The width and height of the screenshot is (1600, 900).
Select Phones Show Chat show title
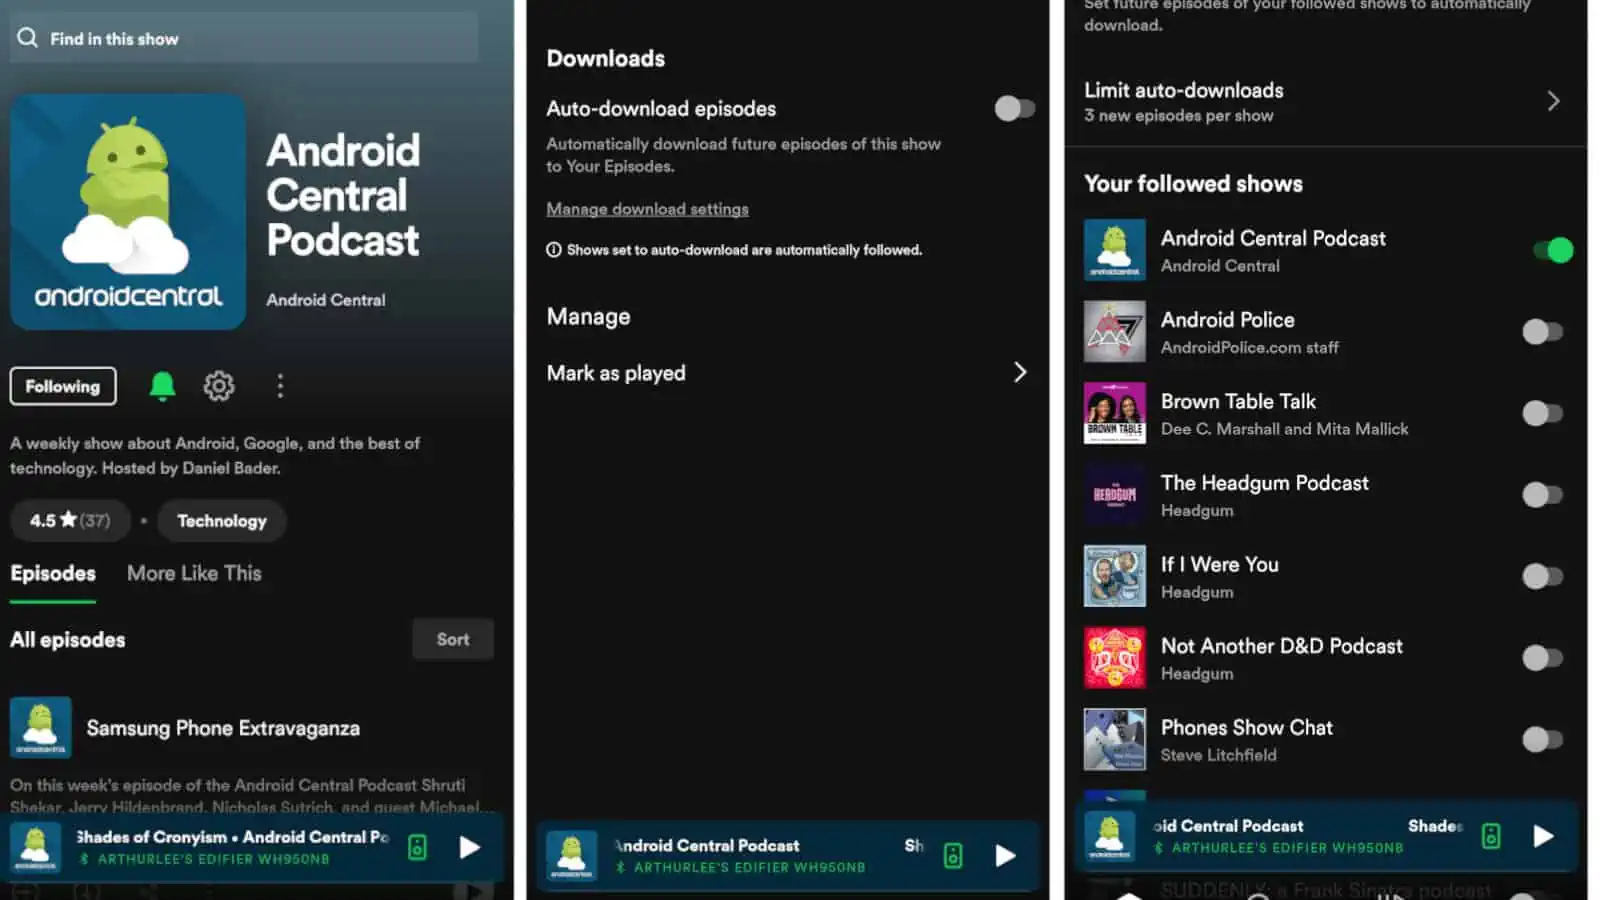(x=1247, y=728)
